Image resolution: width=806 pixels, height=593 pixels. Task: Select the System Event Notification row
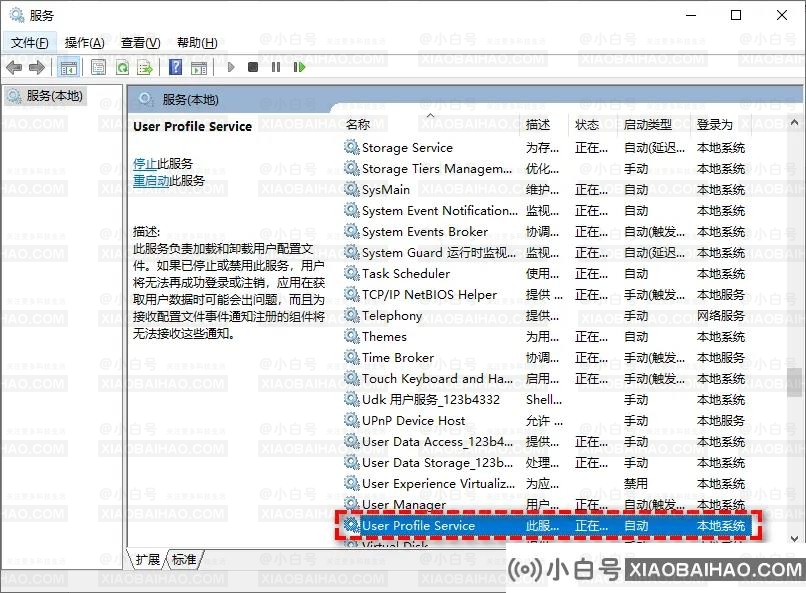(545, 211)
